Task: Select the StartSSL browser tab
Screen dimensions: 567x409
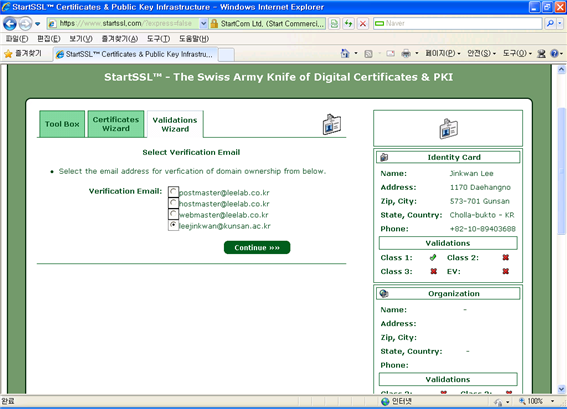Action: (x=136, y=54)
